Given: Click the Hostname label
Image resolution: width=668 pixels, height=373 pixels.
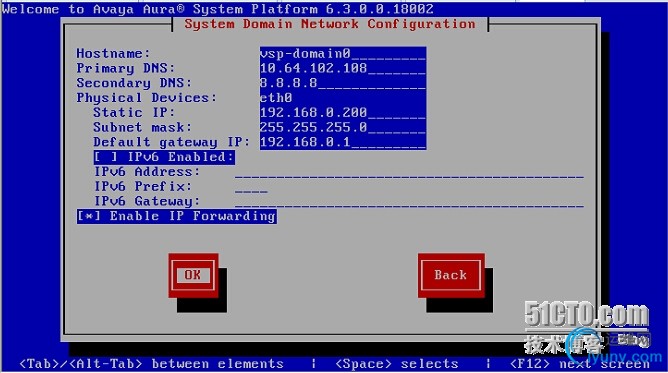Looking at the screenshot, I should point(113,54).
